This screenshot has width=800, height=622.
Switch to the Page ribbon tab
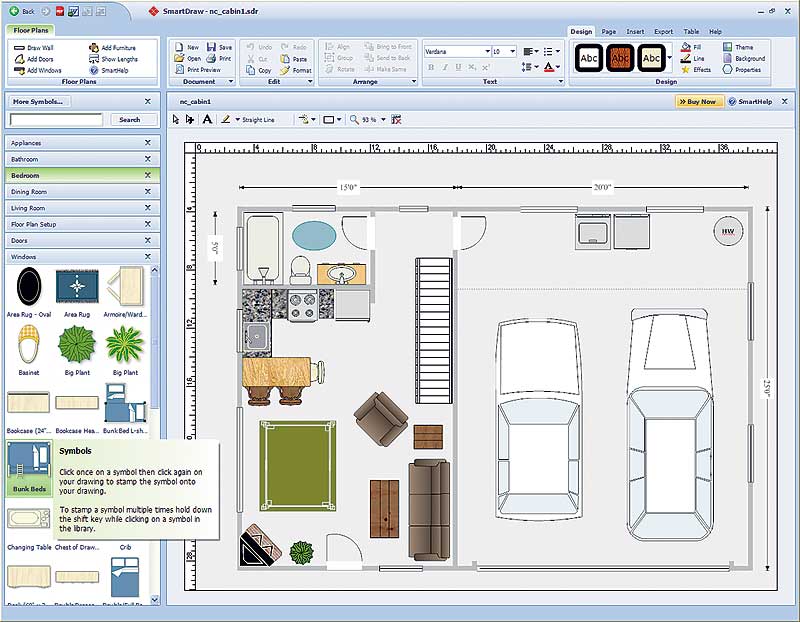pos(609,32)
